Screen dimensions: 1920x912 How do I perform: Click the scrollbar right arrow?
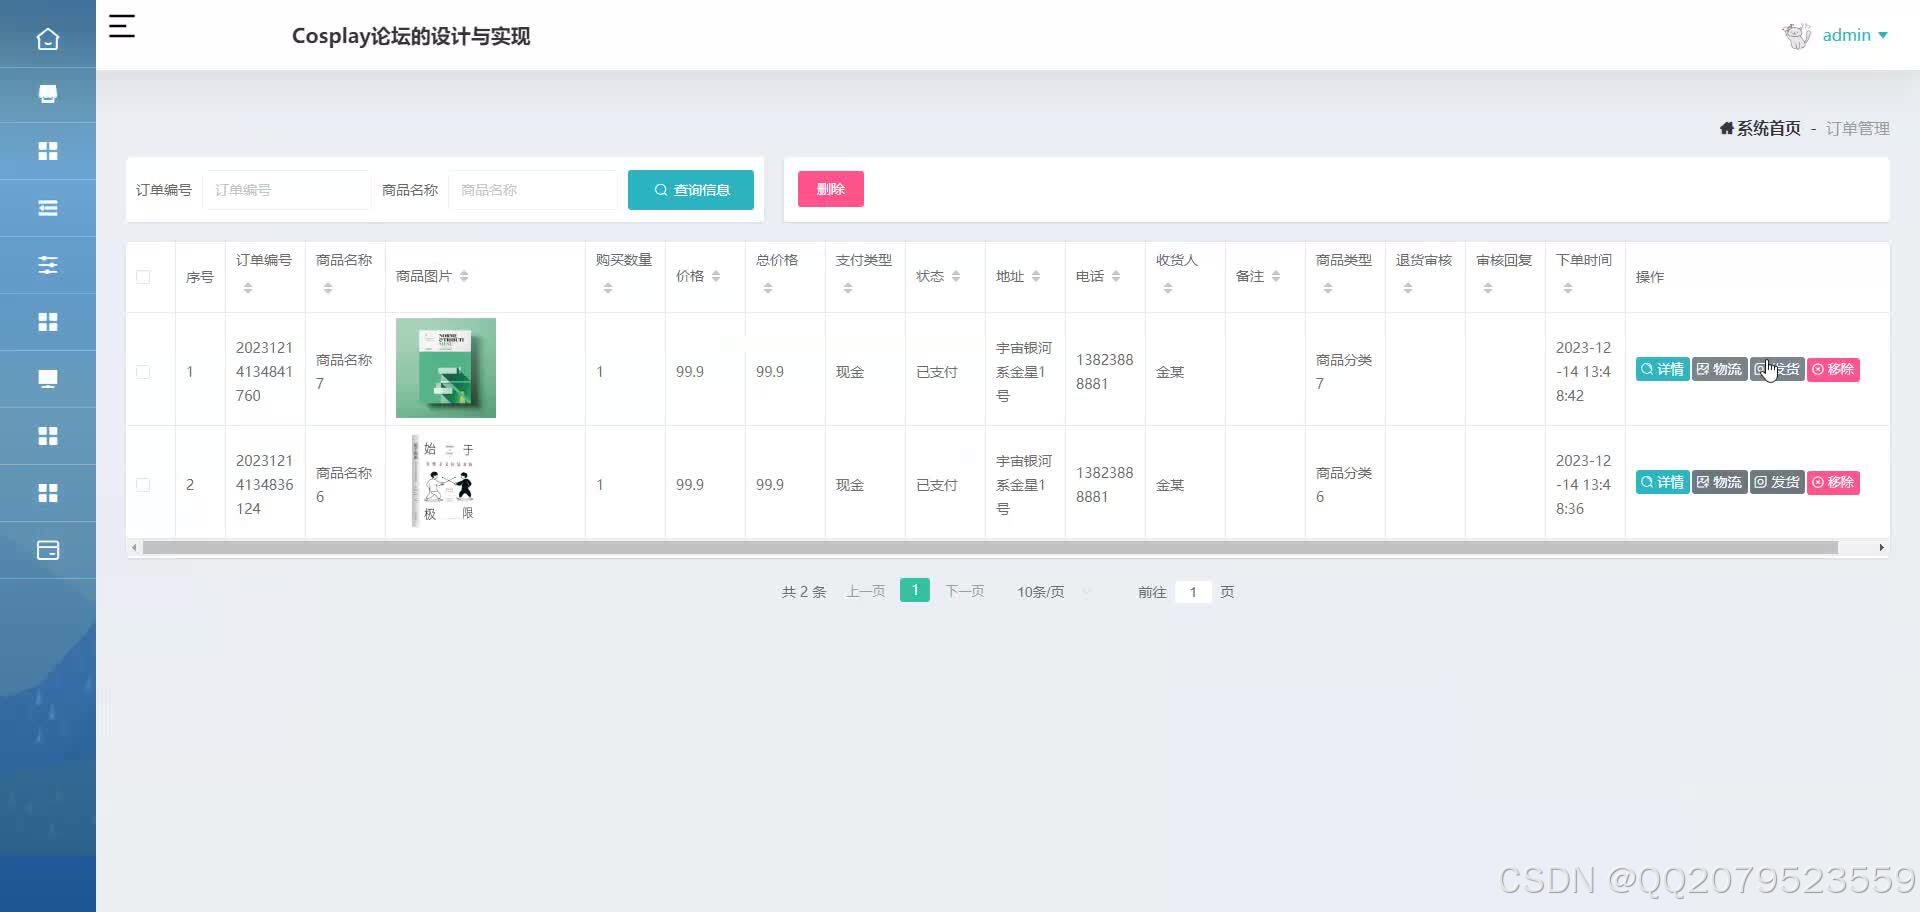1881,548
